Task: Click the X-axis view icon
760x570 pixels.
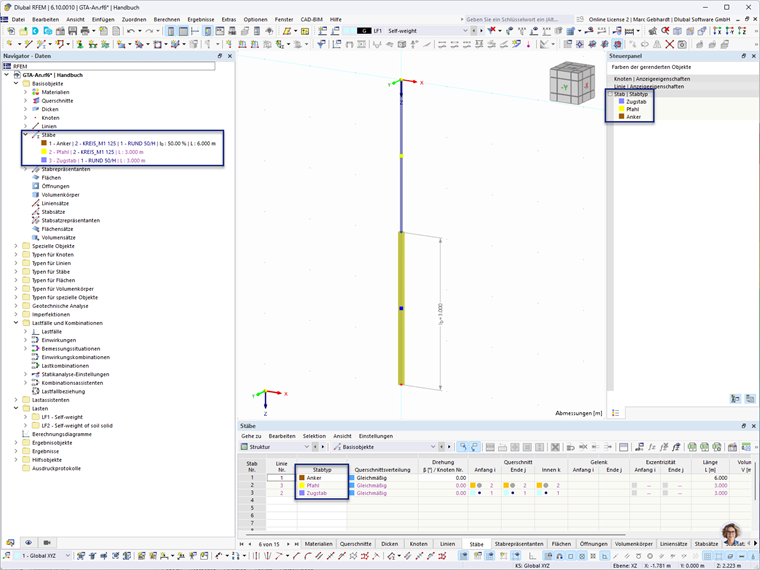Action: 717,31
